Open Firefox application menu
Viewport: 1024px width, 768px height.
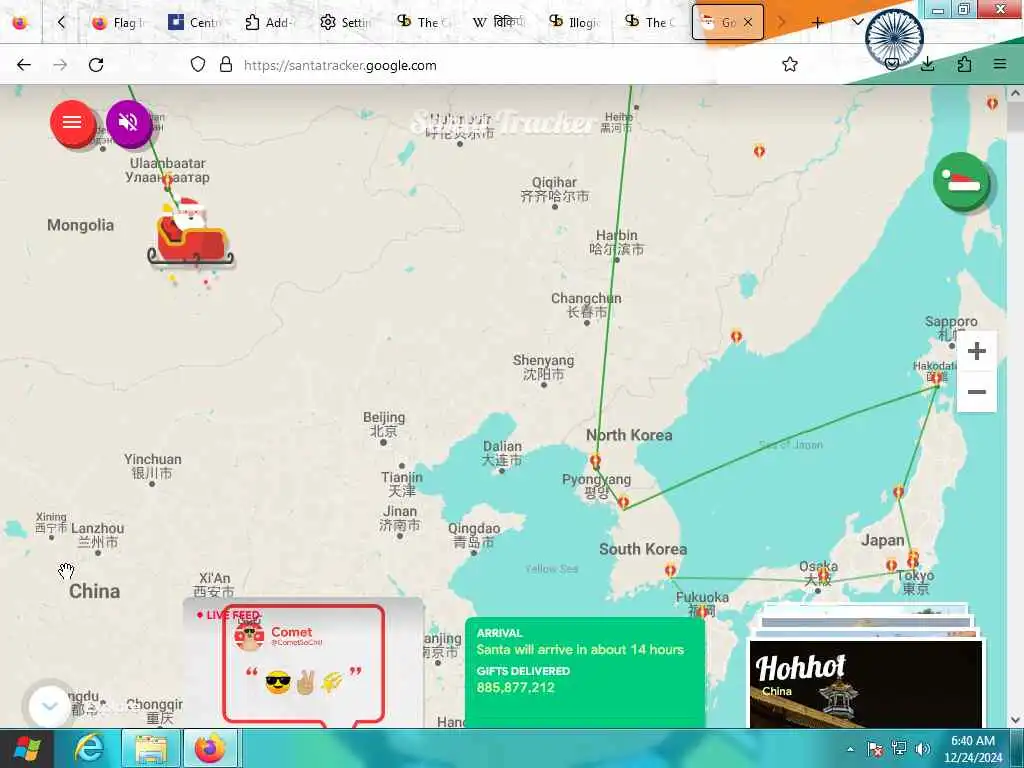(1000, 65)
